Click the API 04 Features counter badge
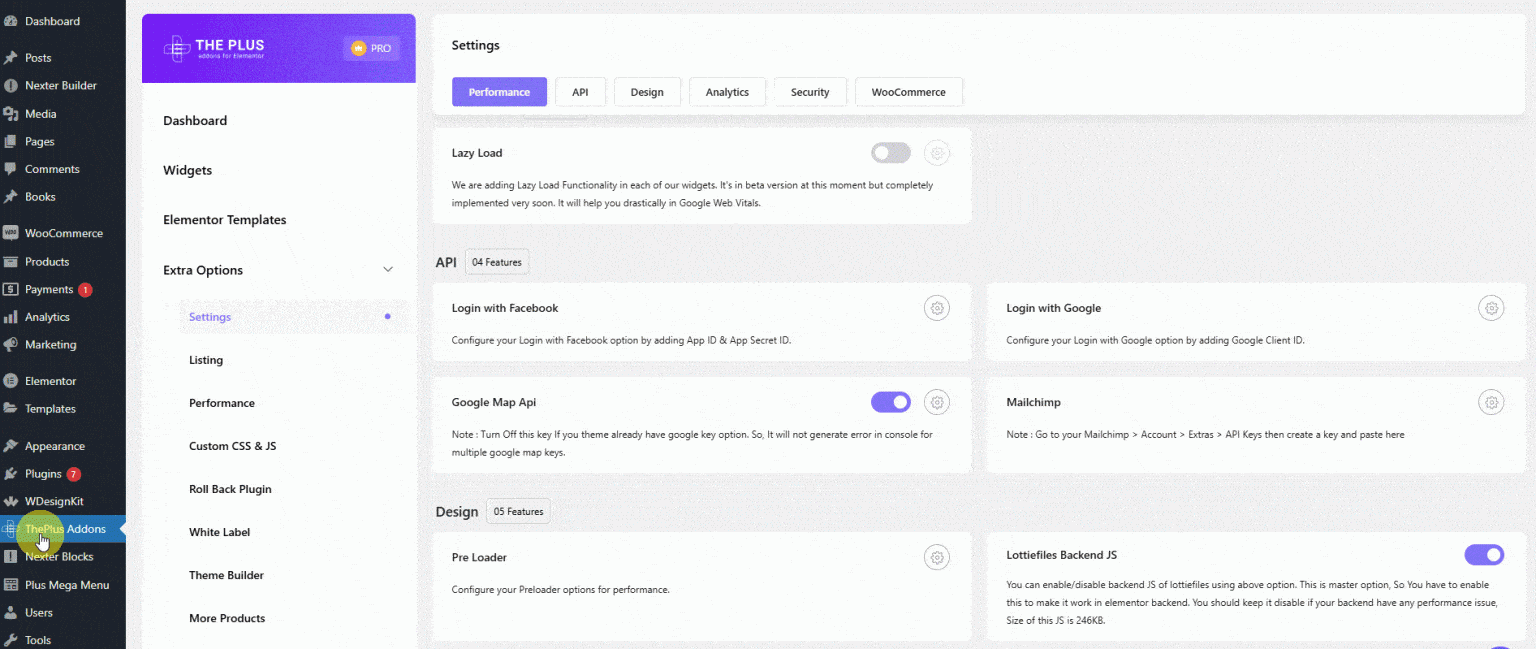1536x649 pixels. click(x=496, y=261)
